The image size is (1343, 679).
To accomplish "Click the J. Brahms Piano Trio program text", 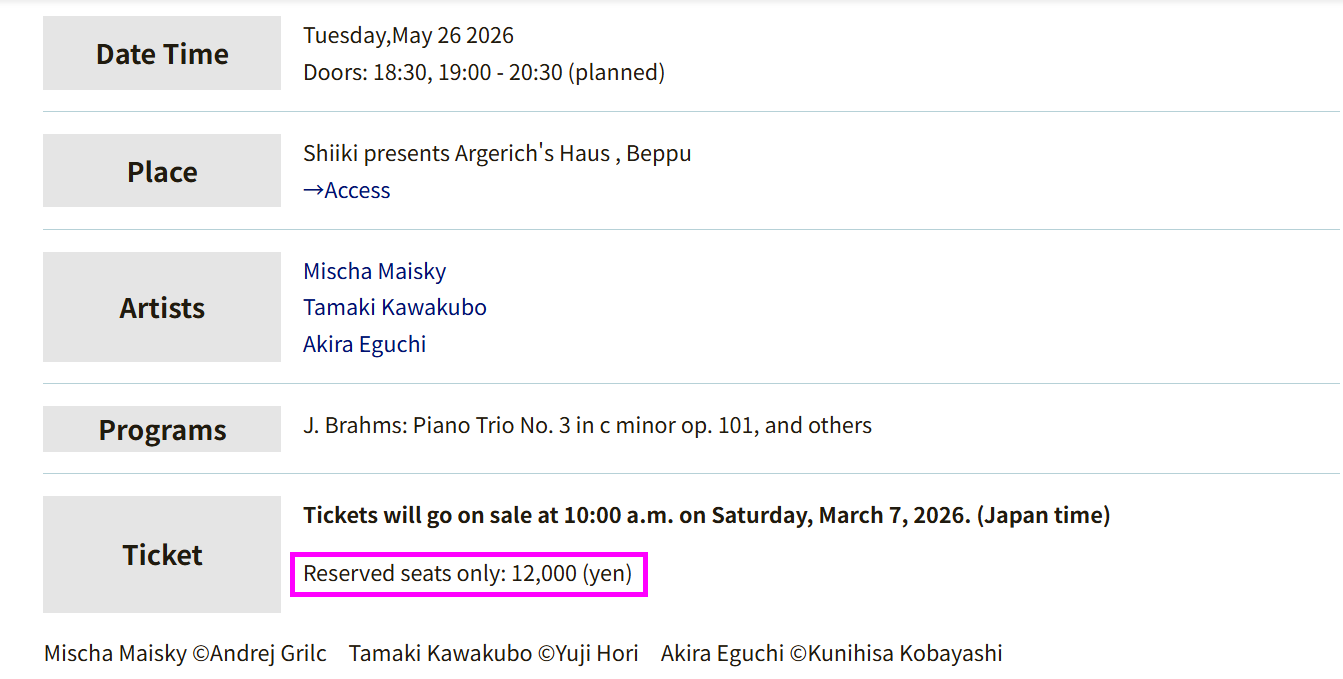I will click(587, 426).
